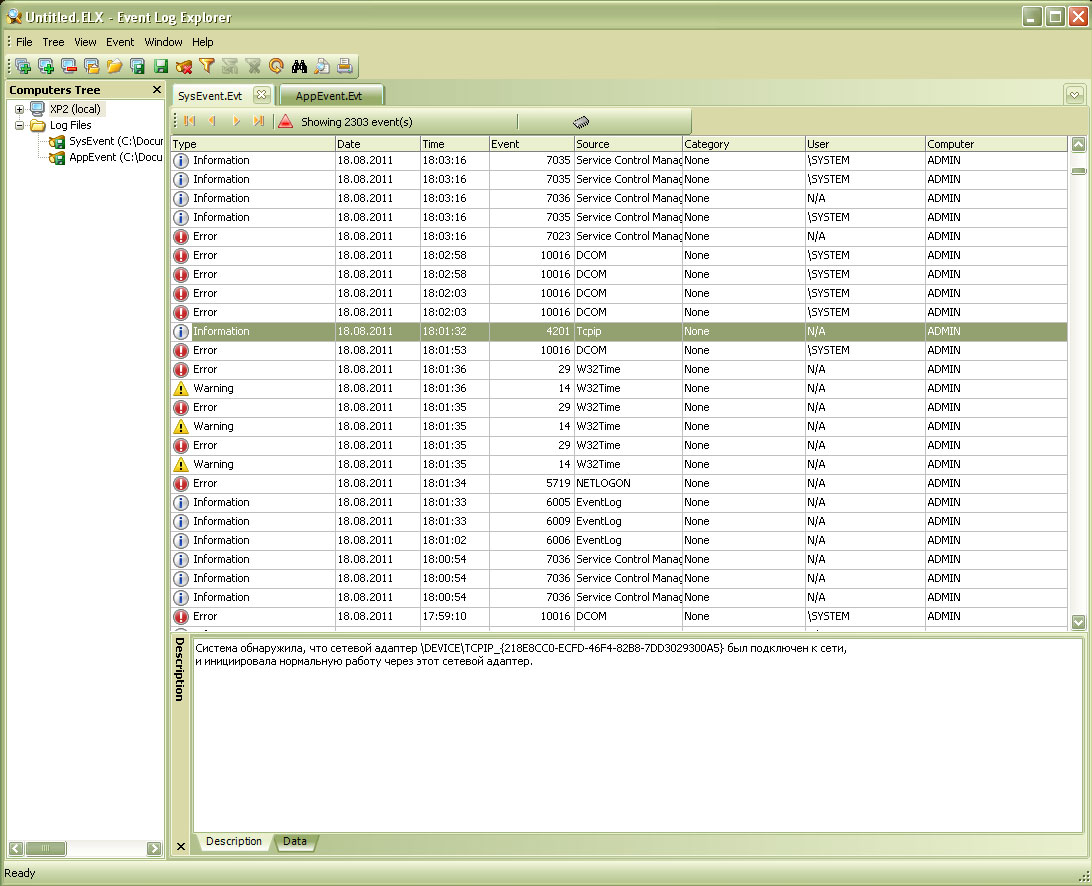This screenshot has width=1092, height=886.
Task: Close the SysEvent.Evt tab
Action: 260,95
